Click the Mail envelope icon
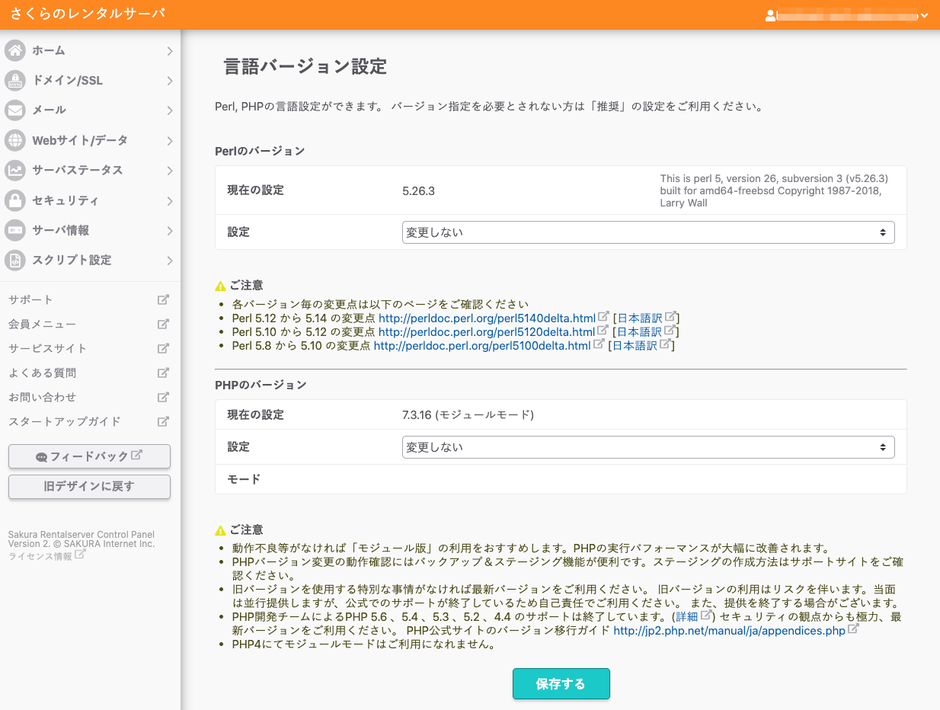This screenshot has height=710, width=940. pos(15,111)
